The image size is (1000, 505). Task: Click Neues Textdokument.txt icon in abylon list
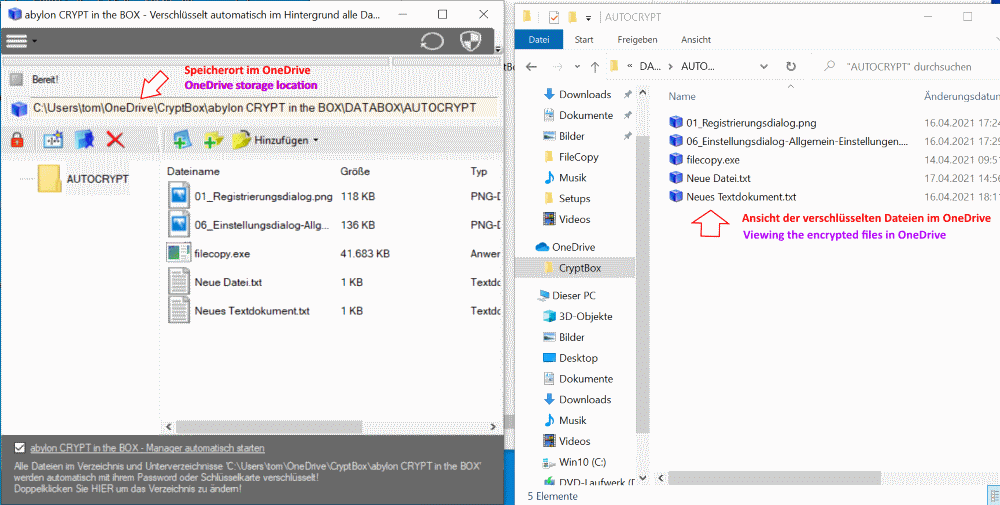(179, 310)
